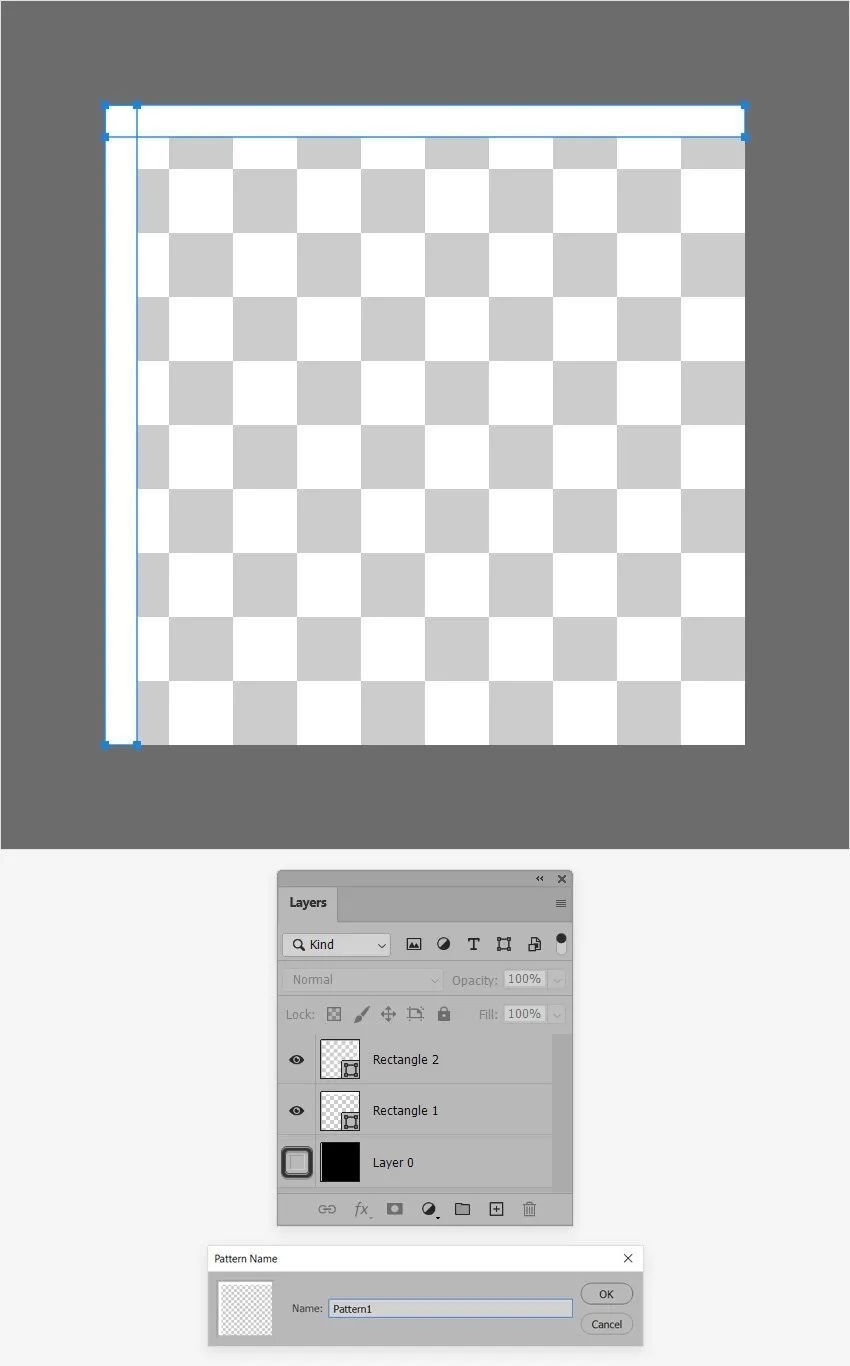Click the bottom-left rectangle anchor handle
The height and width of the screenshot is (1366, 850).
tap(106, 744)
